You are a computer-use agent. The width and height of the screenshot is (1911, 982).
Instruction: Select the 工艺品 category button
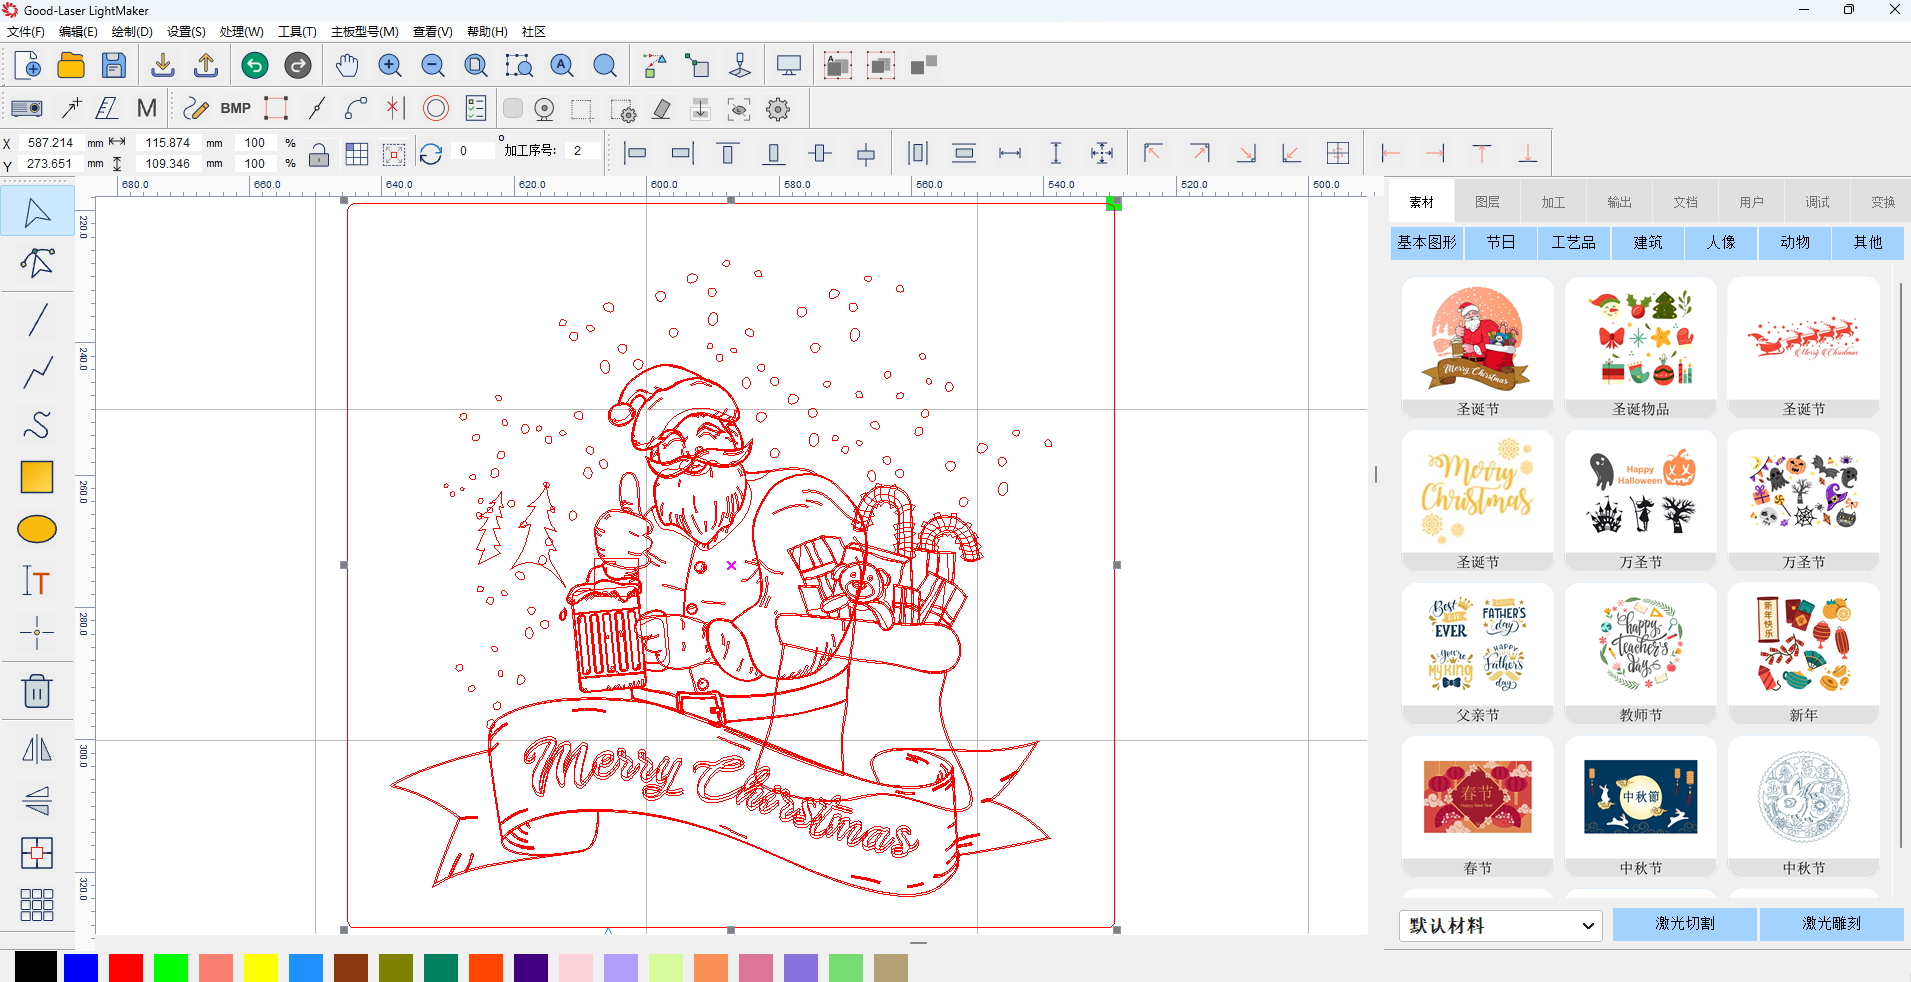point(1574,242)
